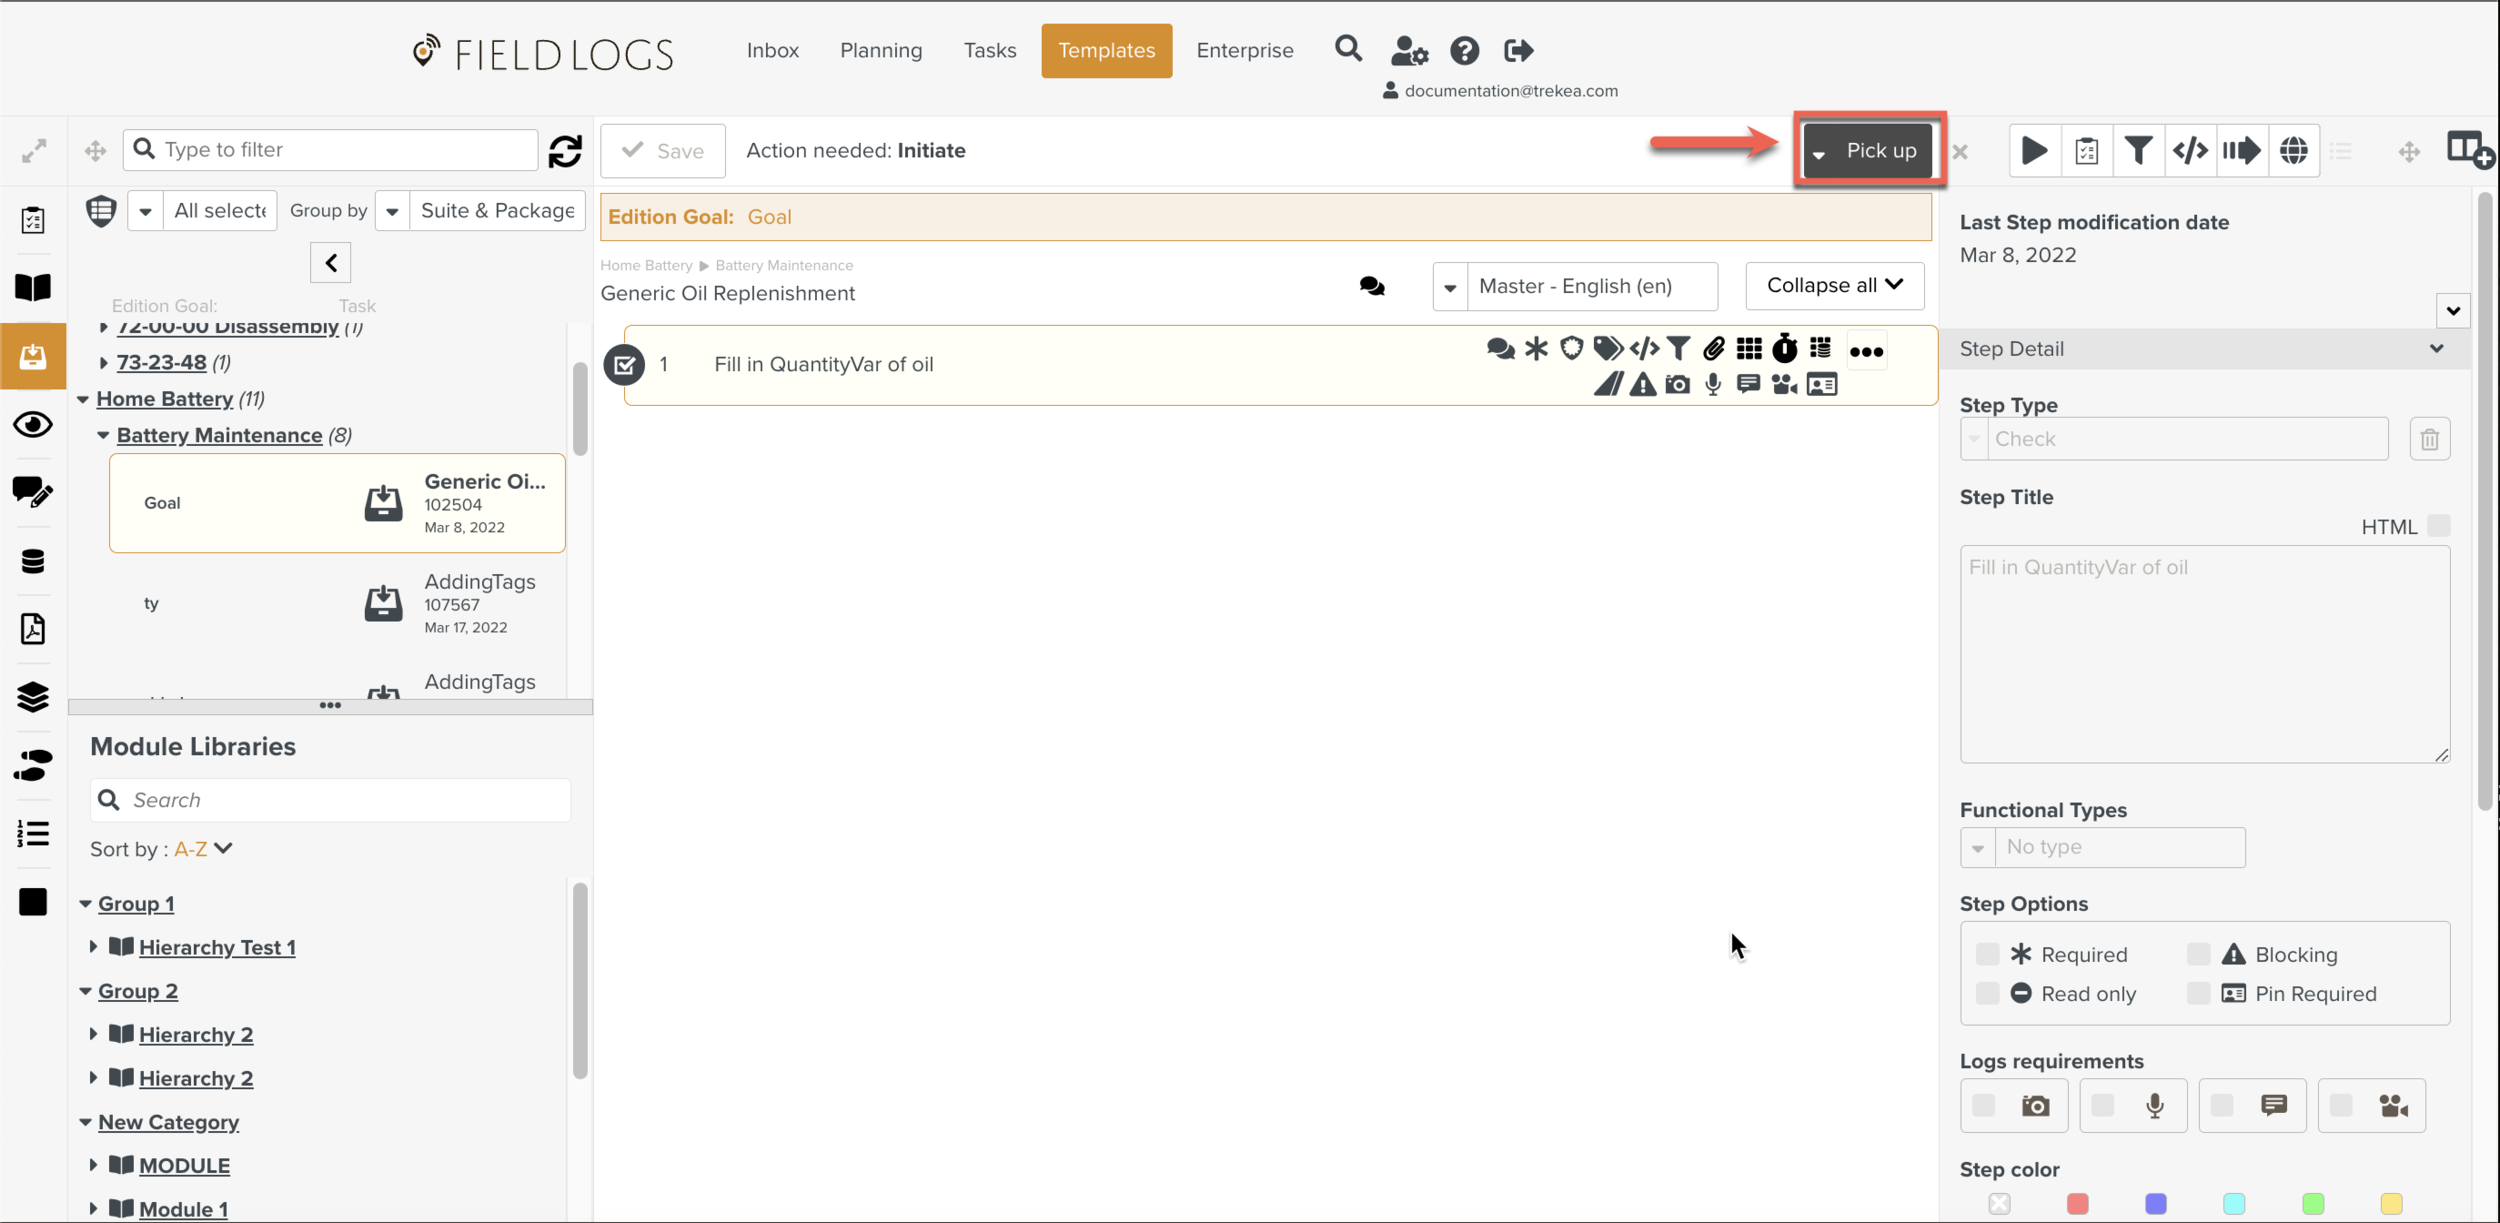The height and width of the screenshot is (1223, 2500).
Task: Click the log out icon
Action: click(x=1518, y=50)
